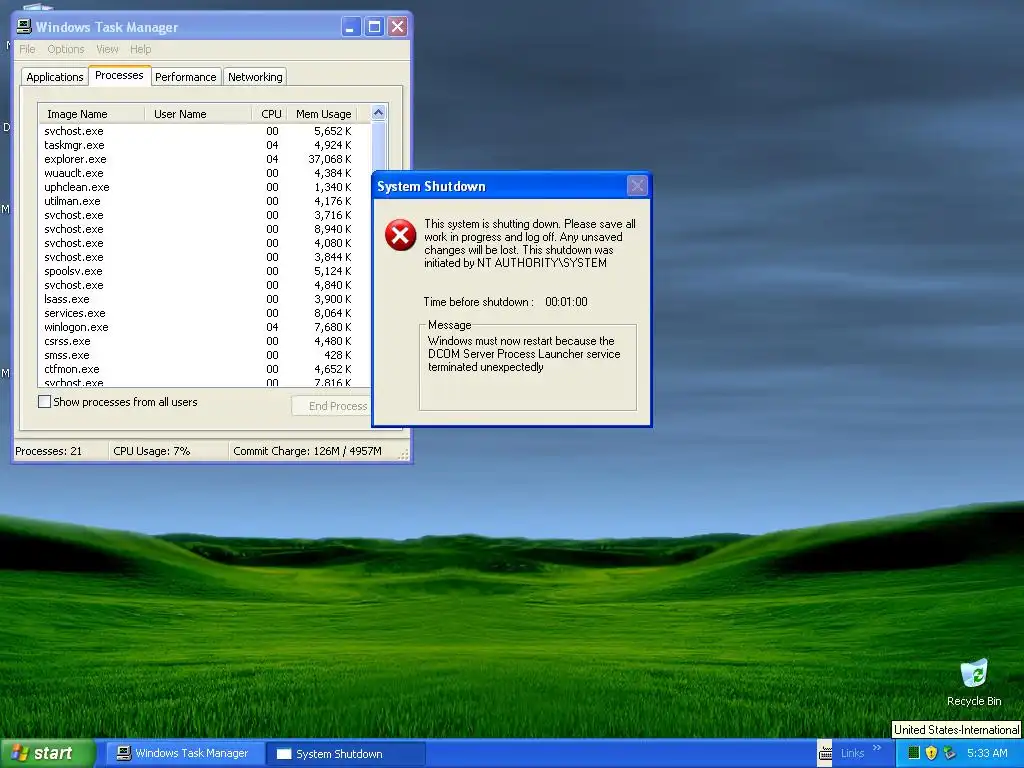Screen dimensions: 1024x768
Task: Click the green CPU usage tray icon
Action: (x=914, y=753)
